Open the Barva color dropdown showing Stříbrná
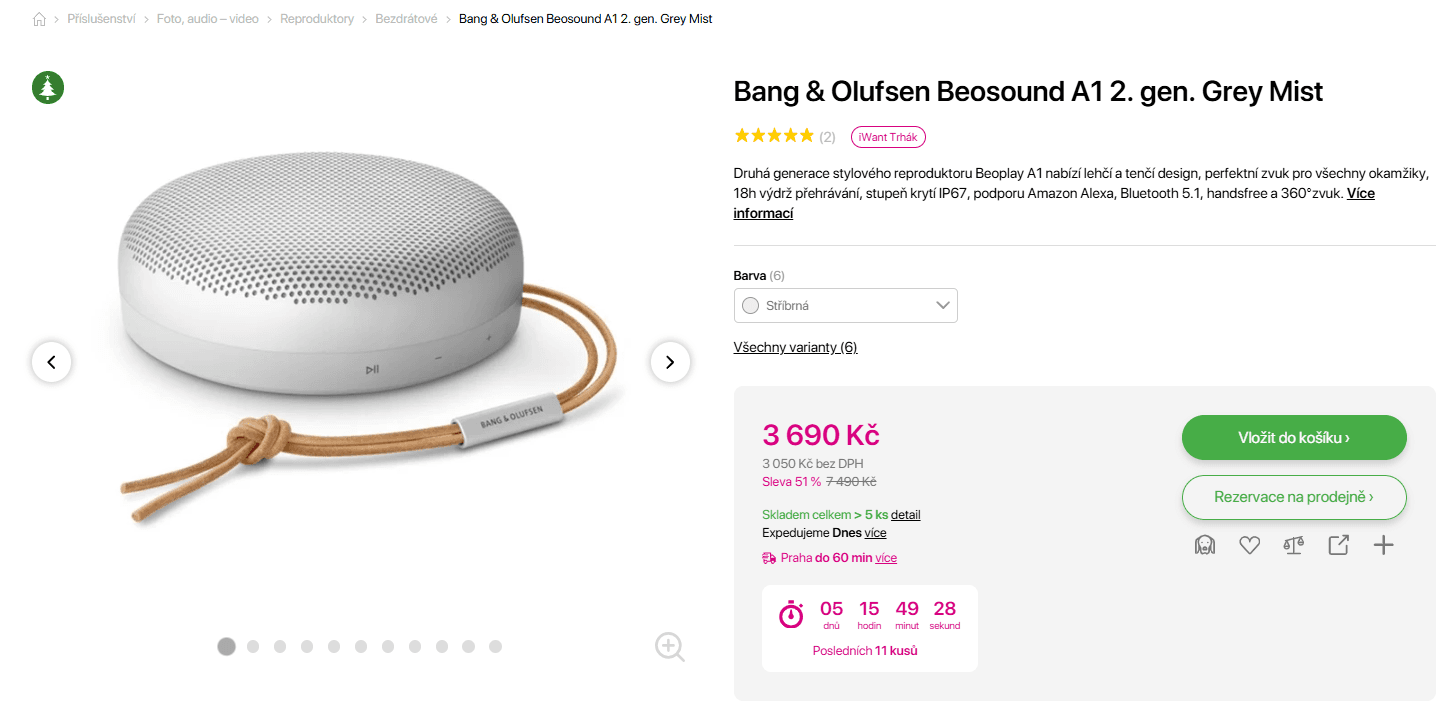This screenshot has height=702, width=1443. (845, 305)
